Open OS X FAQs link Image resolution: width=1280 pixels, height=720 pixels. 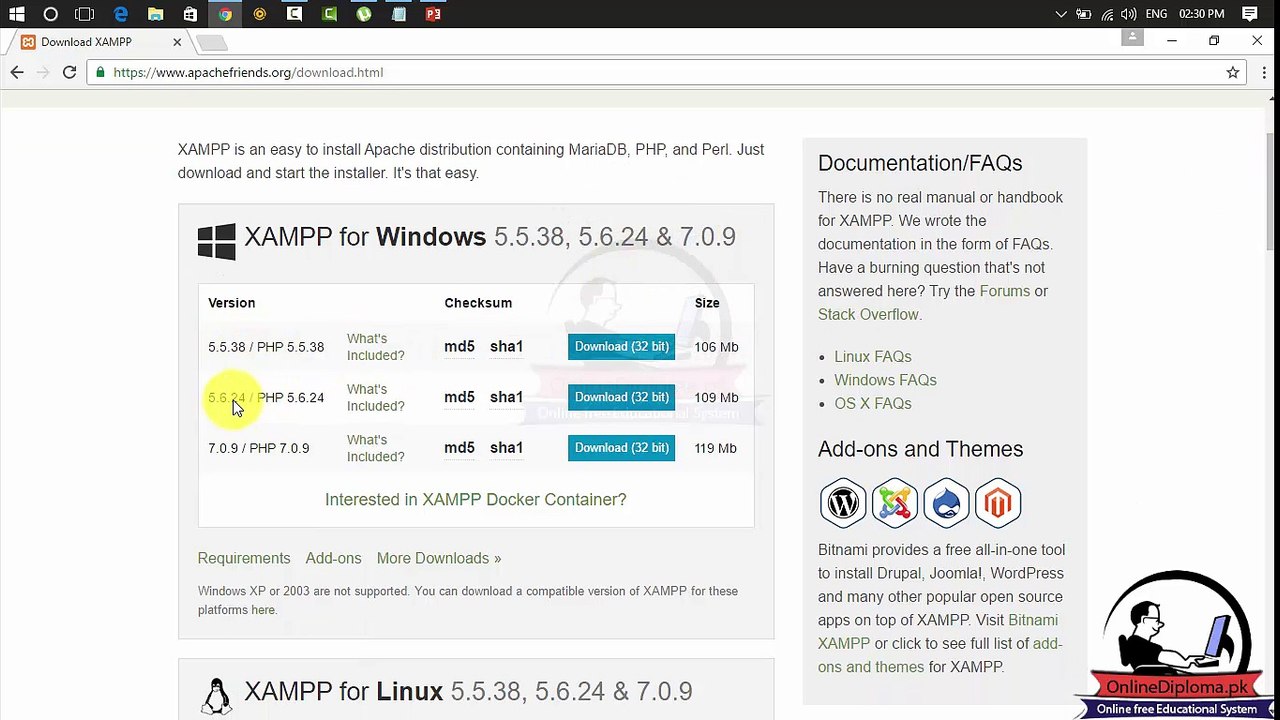pyautogui.click(x=873, y=404)
